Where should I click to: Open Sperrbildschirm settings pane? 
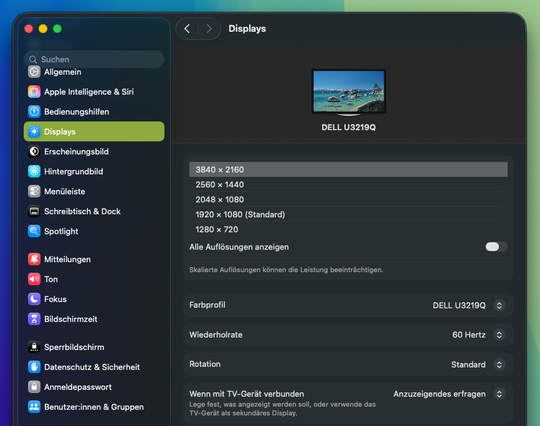94,347
